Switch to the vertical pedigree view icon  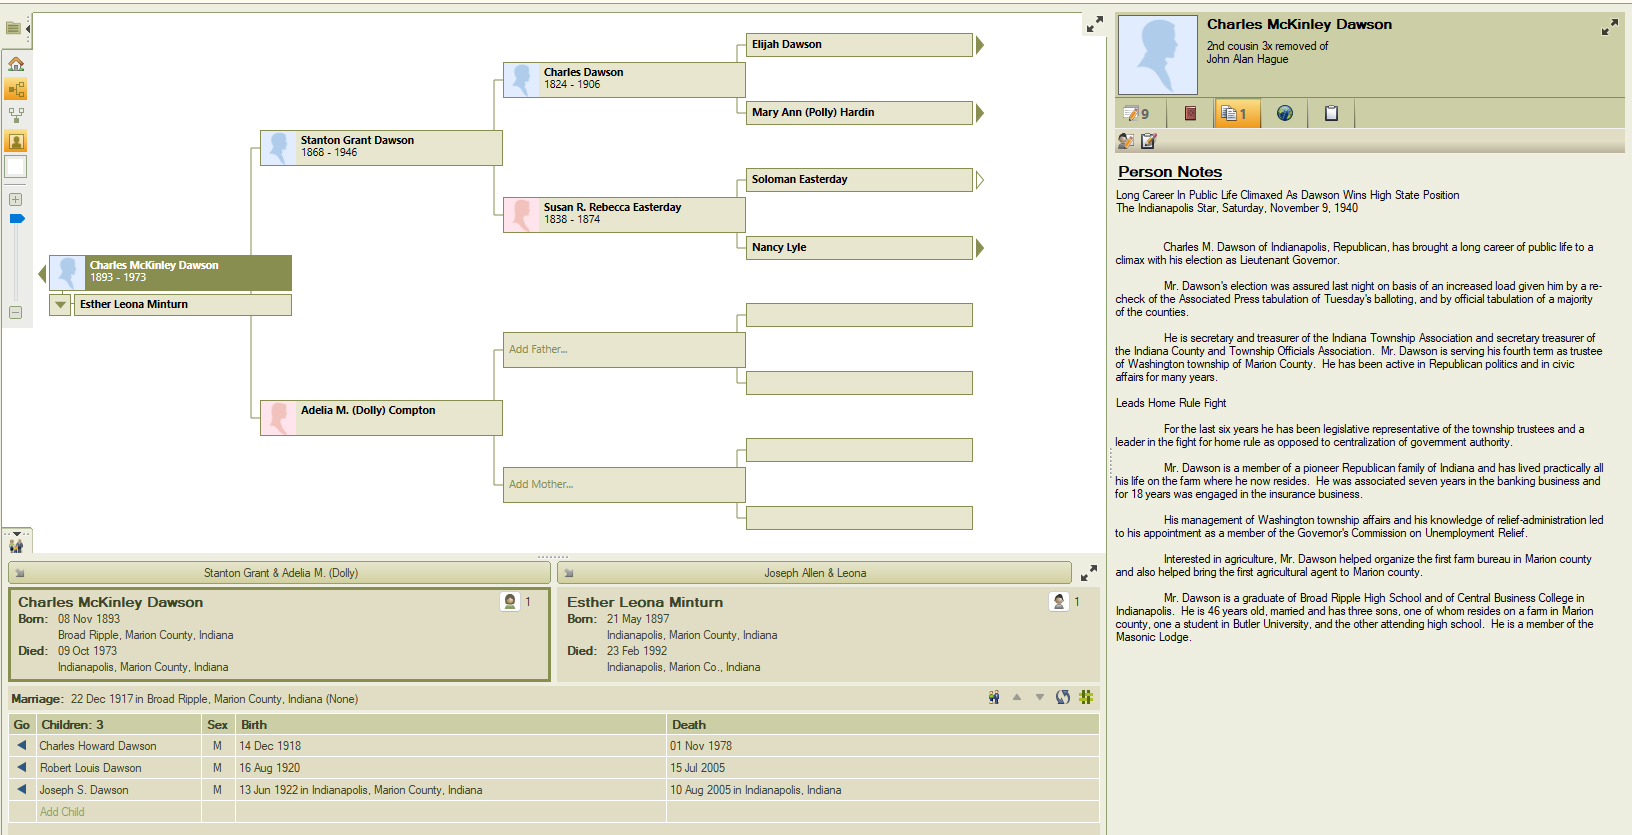click(16, 115)
